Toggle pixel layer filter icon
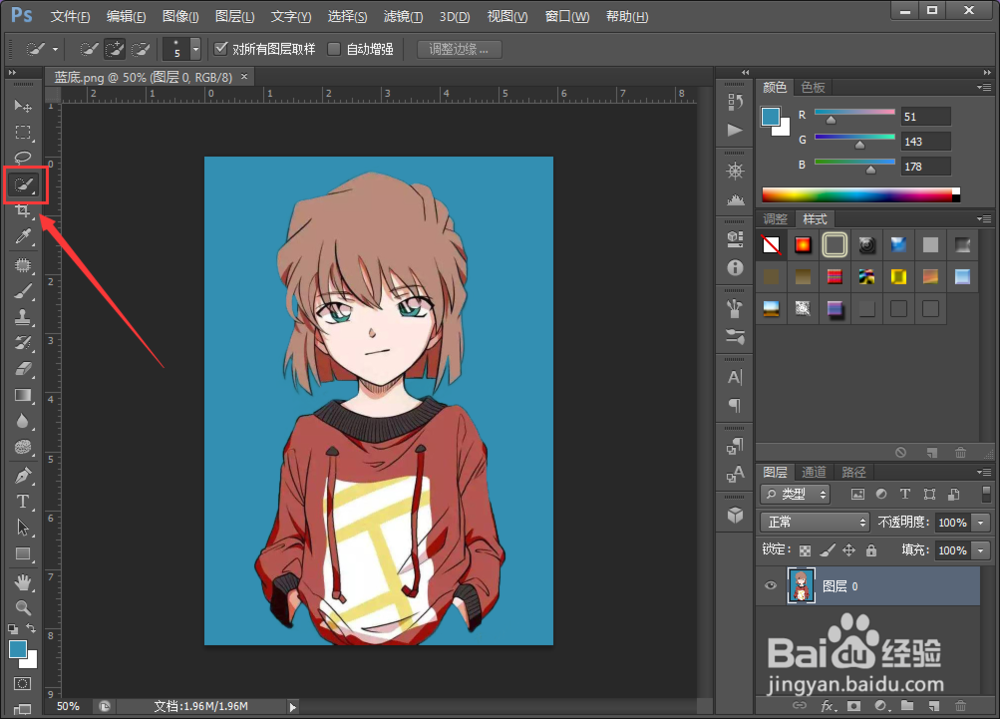 click(858, 494)
